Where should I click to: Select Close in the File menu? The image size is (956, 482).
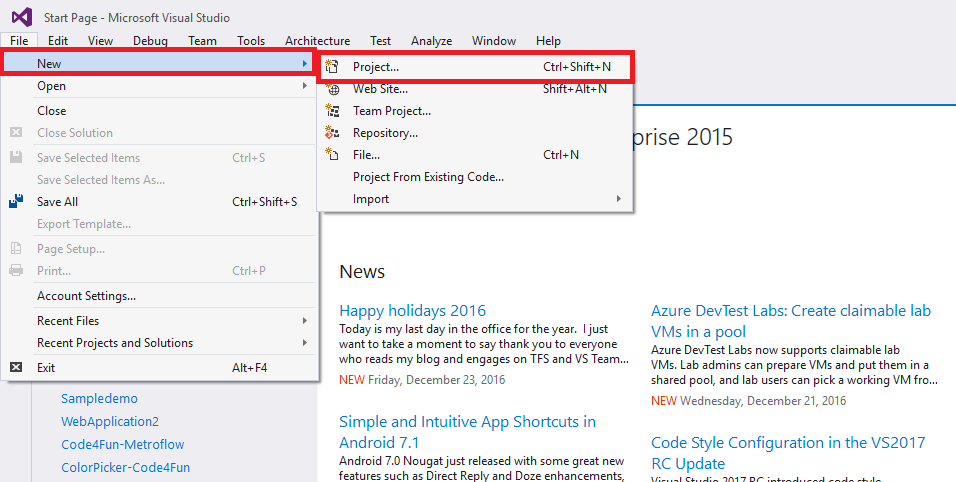tap(159, 111)
